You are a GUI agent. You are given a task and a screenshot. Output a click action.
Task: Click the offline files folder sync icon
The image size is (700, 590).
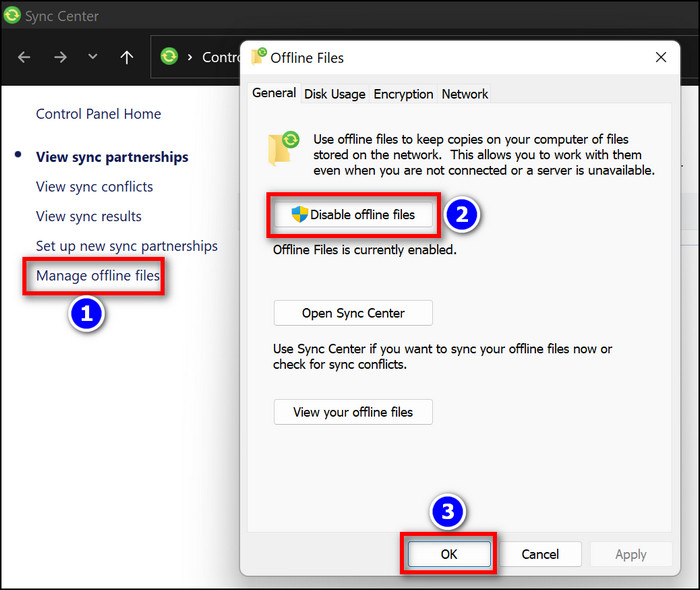click(x=283, y=149)
